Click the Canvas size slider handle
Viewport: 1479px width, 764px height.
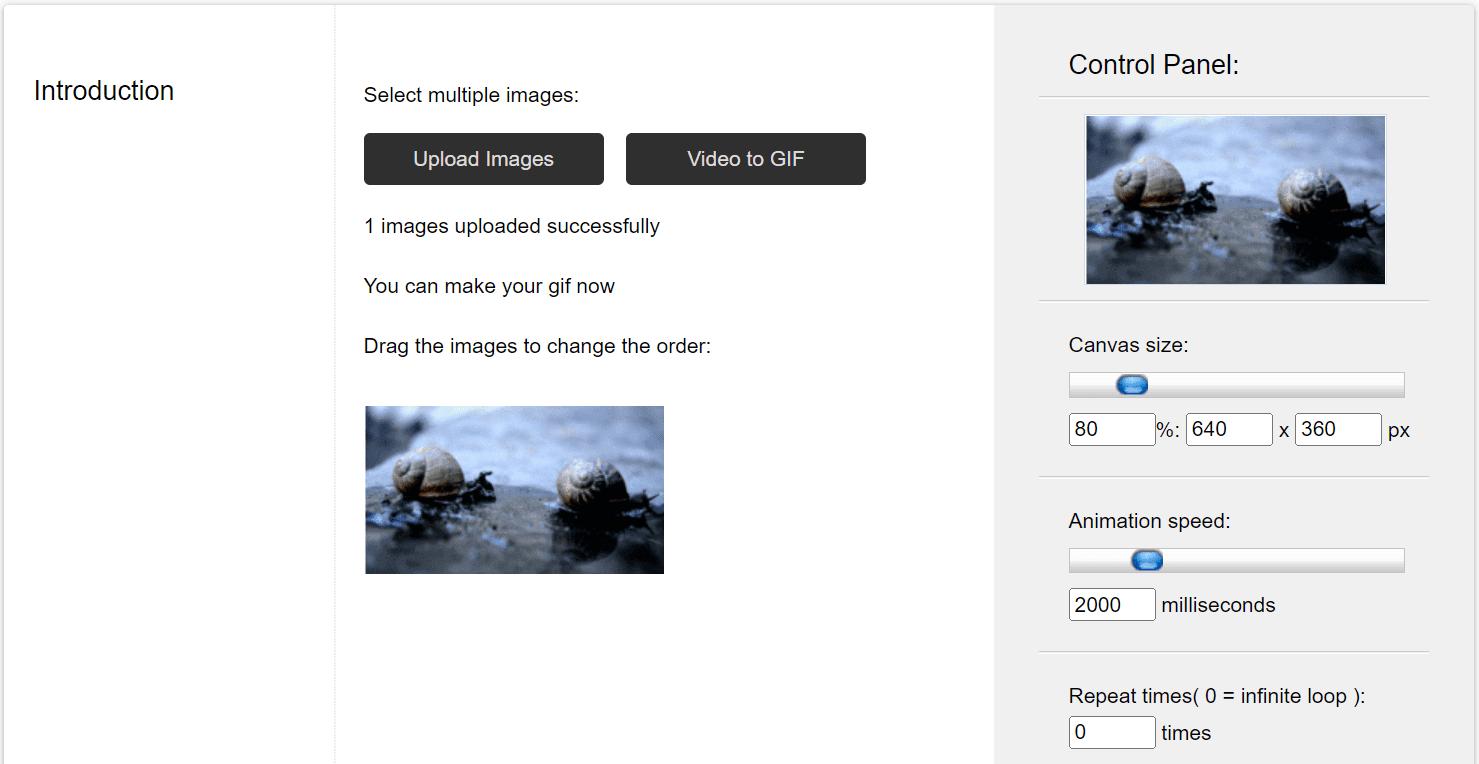(1132, 385)
